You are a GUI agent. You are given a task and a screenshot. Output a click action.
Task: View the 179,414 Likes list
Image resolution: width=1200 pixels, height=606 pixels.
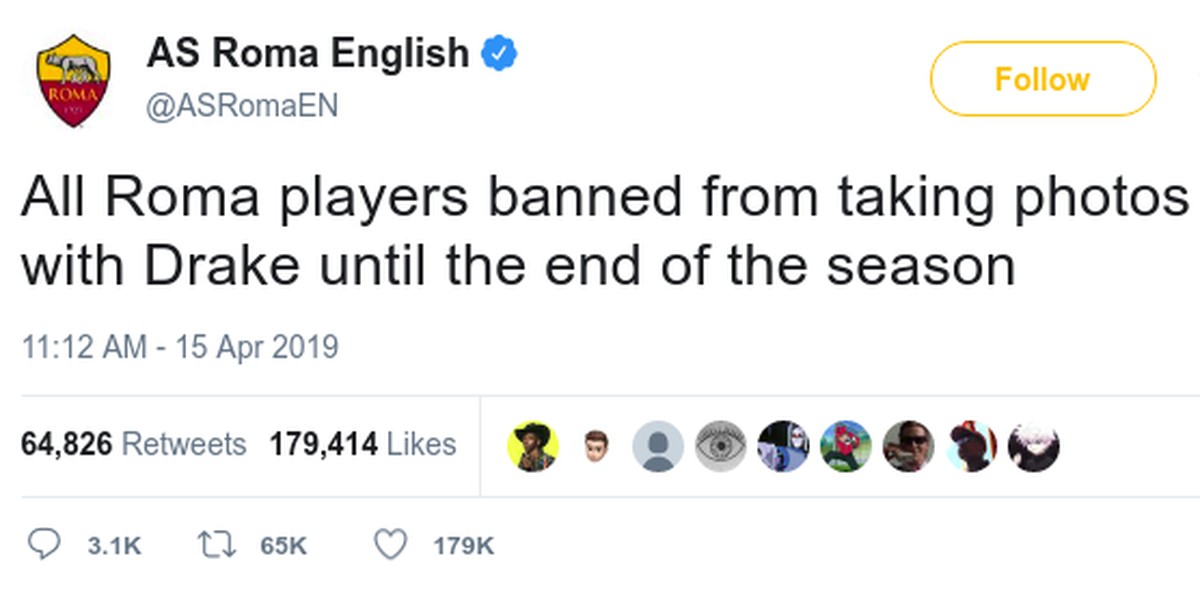click(x=363, y=444)
